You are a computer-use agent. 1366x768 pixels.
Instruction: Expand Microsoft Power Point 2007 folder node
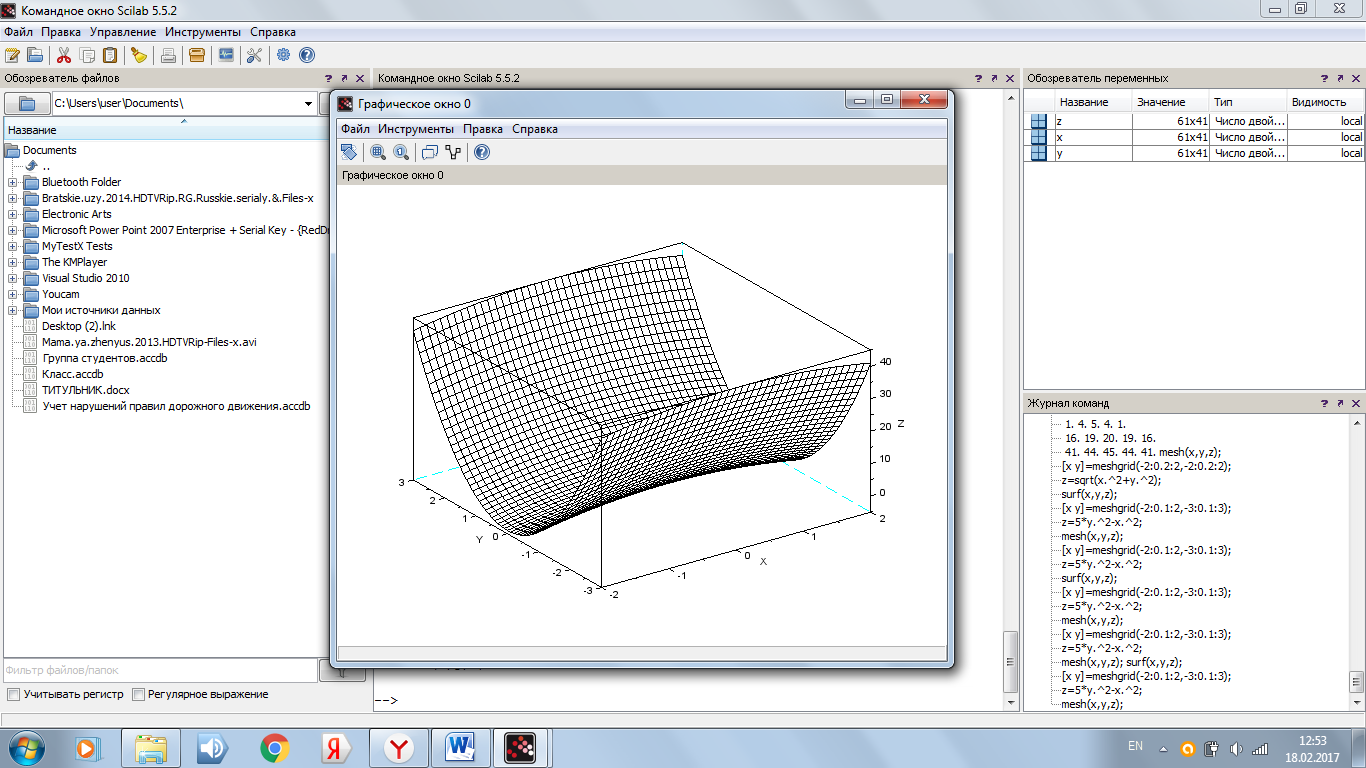[x=12, y=230]
